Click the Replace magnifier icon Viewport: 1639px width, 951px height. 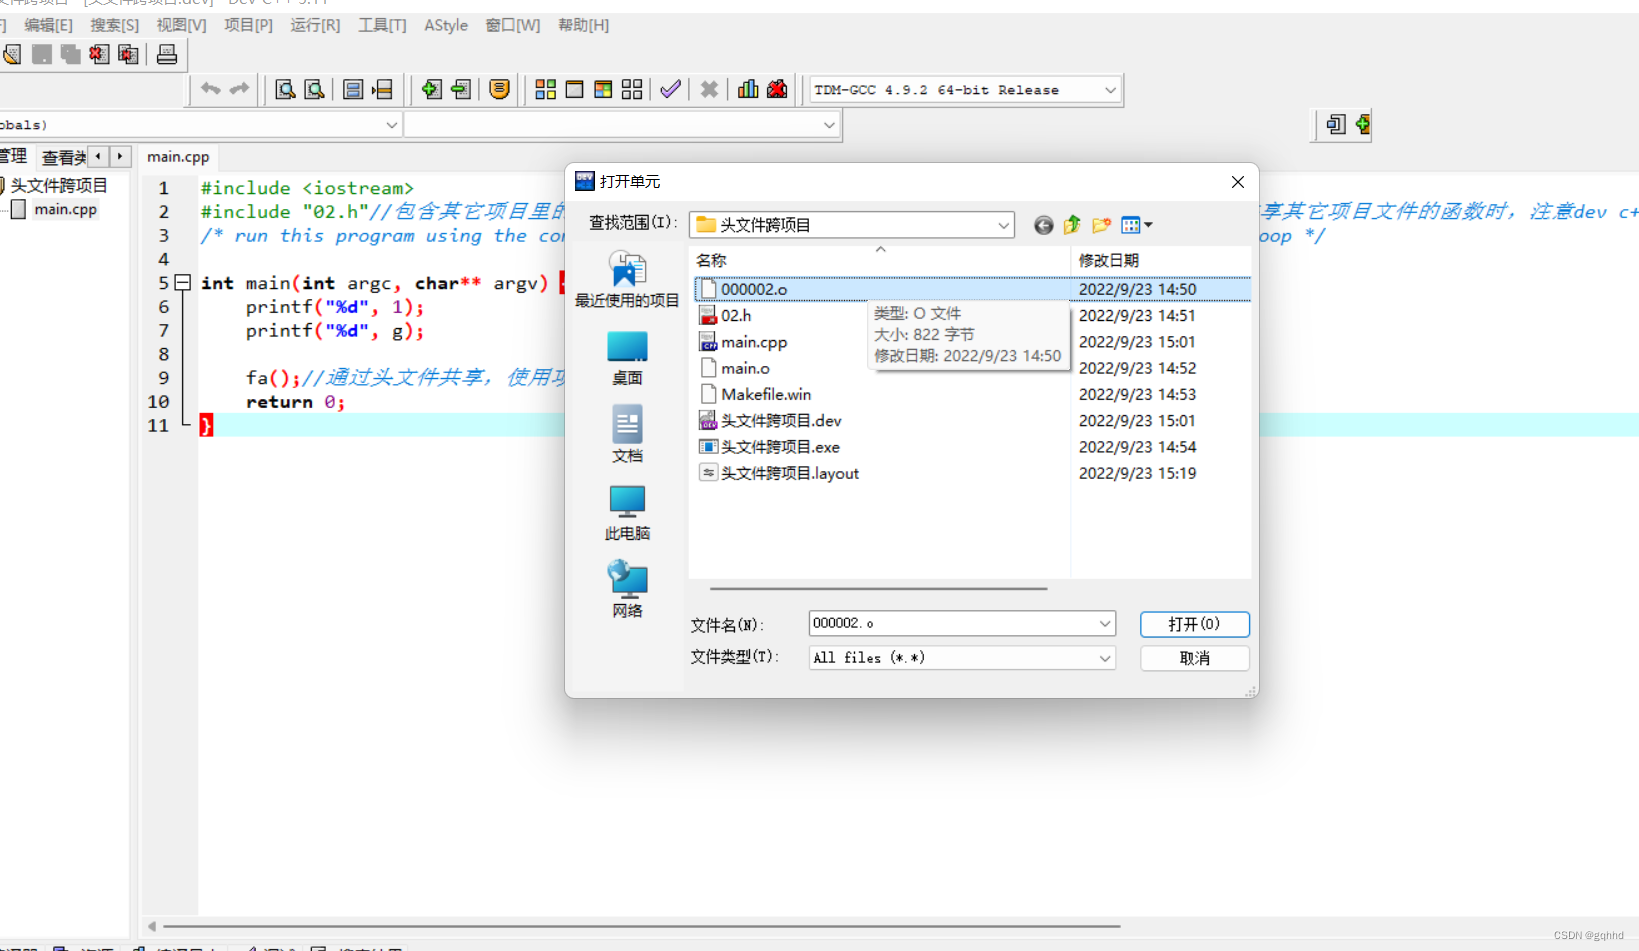[x=314, y=89]
